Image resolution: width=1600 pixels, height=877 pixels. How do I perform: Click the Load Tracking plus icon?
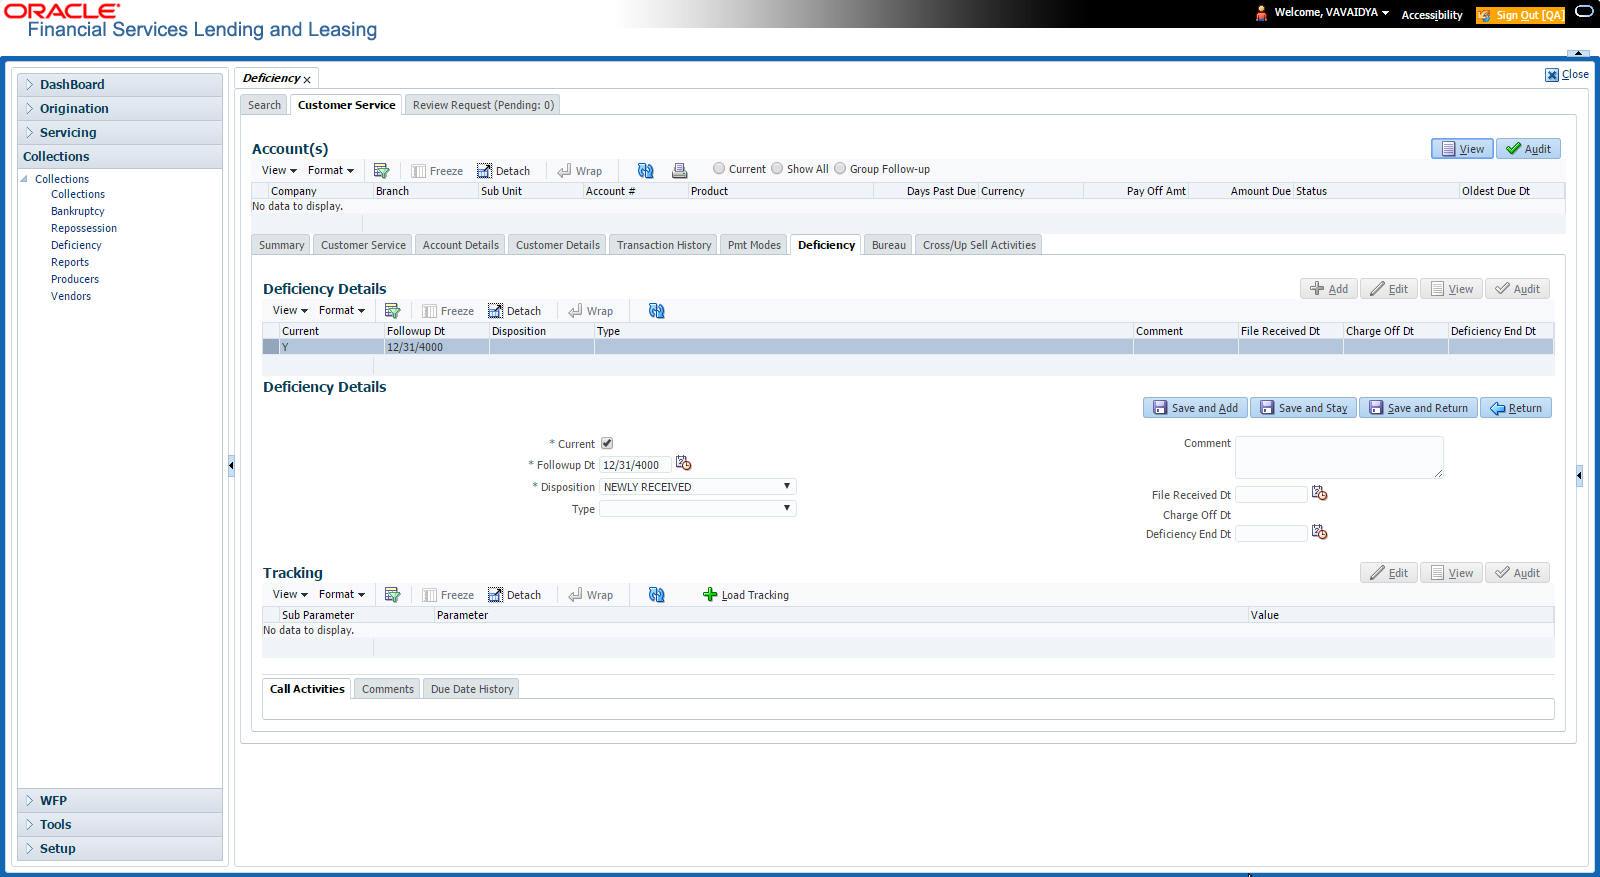[x=710, y=595]
